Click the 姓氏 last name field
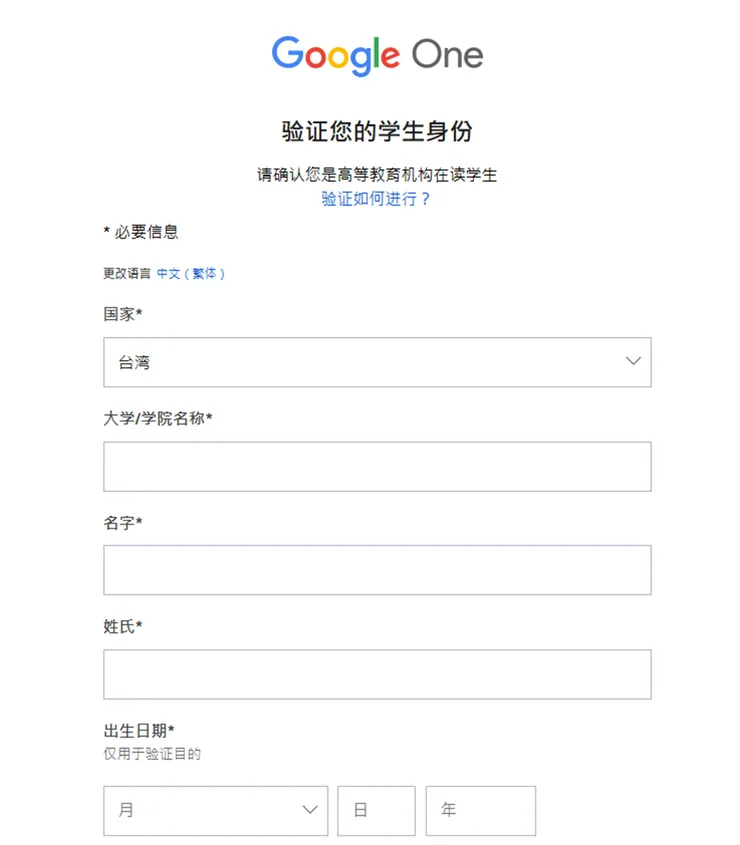The height and width of the screenshot is (845, 740). 377,674
